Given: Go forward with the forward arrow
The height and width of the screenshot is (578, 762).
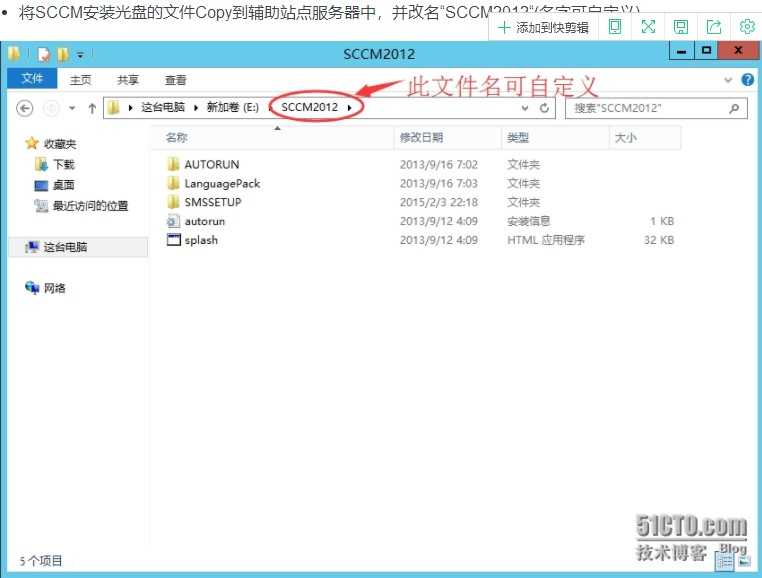Looking at the screenshot, I should click(x=51, y=108).
